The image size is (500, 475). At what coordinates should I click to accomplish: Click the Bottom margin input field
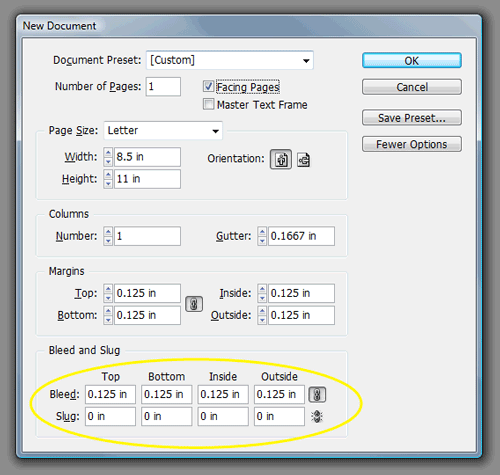pos(147,315)
